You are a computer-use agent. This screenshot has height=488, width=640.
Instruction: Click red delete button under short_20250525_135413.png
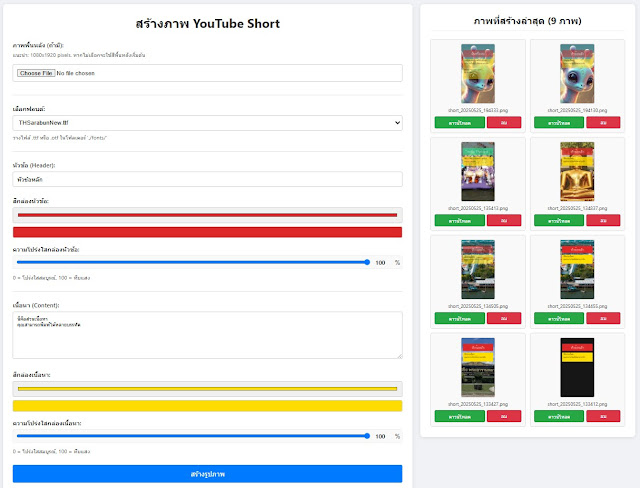click(503, 220)
